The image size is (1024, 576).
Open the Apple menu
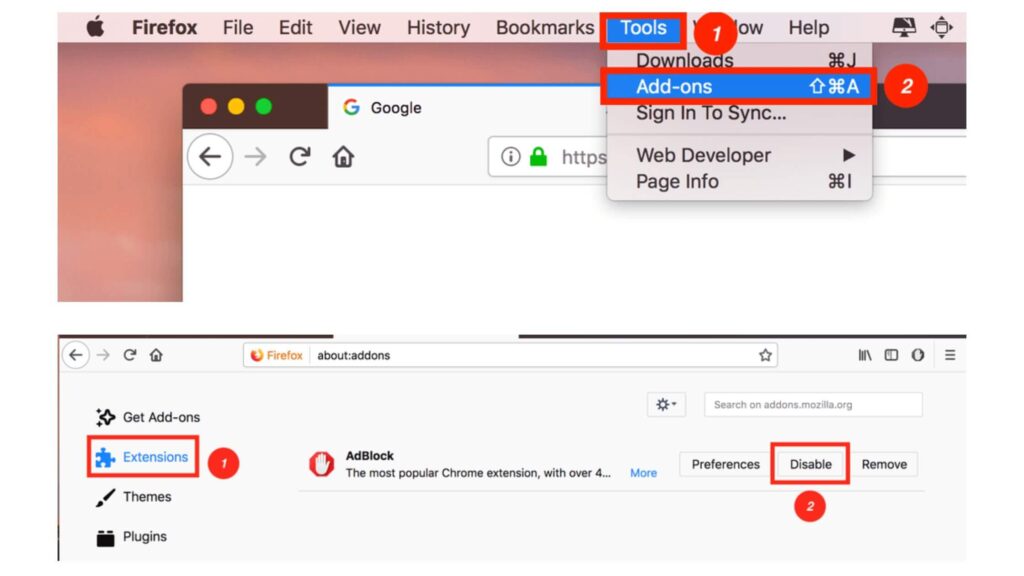[95, 27]
